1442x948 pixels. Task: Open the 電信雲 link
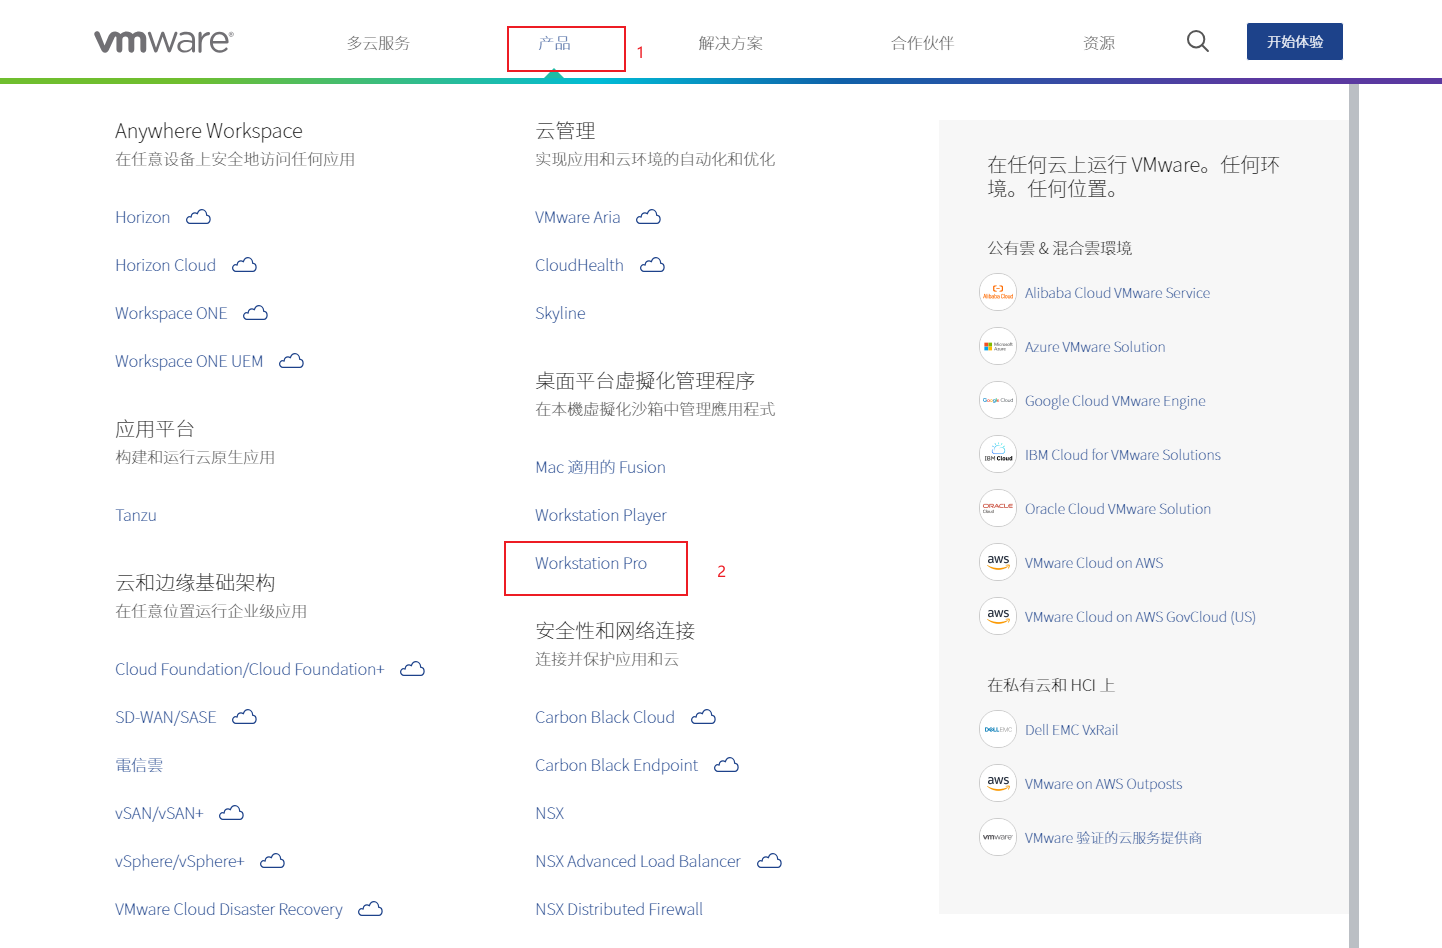(x=139, y=765)
